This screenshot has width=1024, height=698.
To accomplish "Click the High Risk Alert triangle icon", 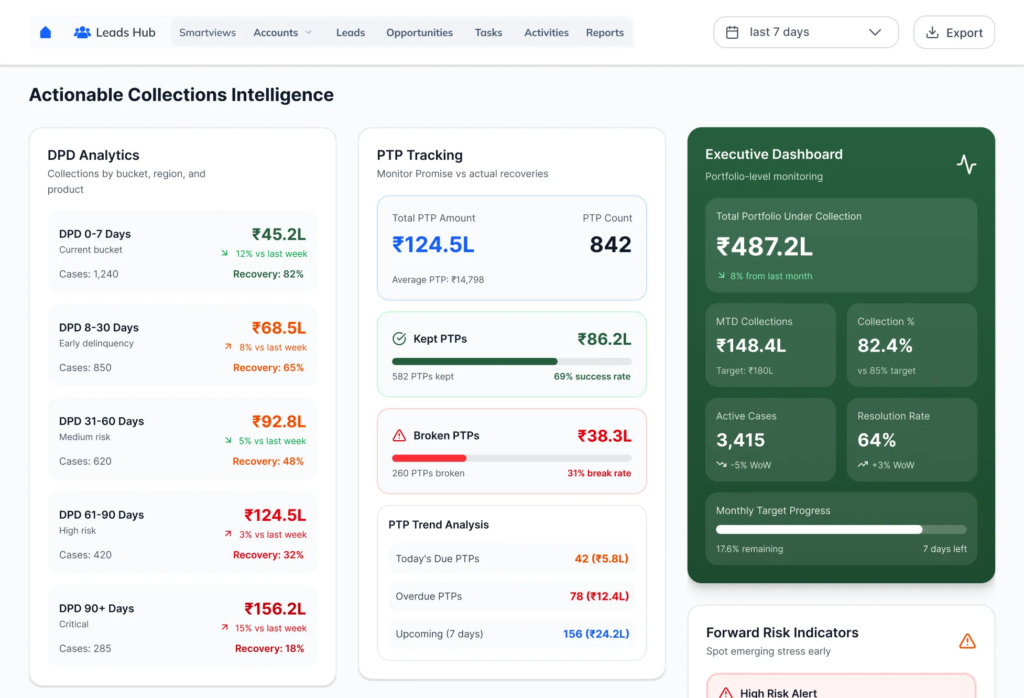I will pos(726,692).
